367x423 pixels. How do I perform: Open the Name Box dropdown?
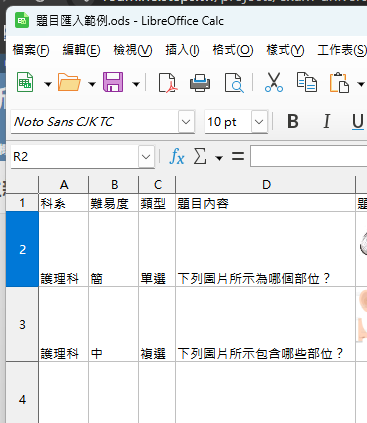(x=146, y=157)
